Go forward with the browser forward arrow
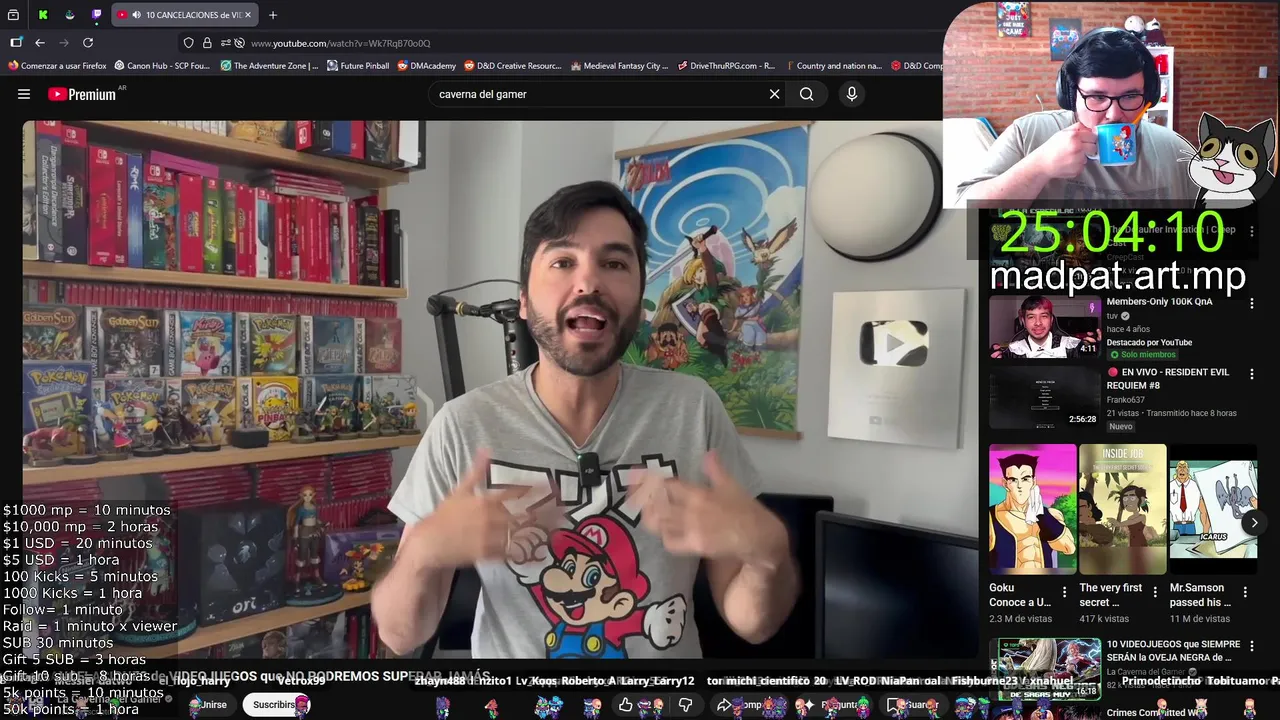This screenshot has height=720, width=1280. click(x=64, y=43)
